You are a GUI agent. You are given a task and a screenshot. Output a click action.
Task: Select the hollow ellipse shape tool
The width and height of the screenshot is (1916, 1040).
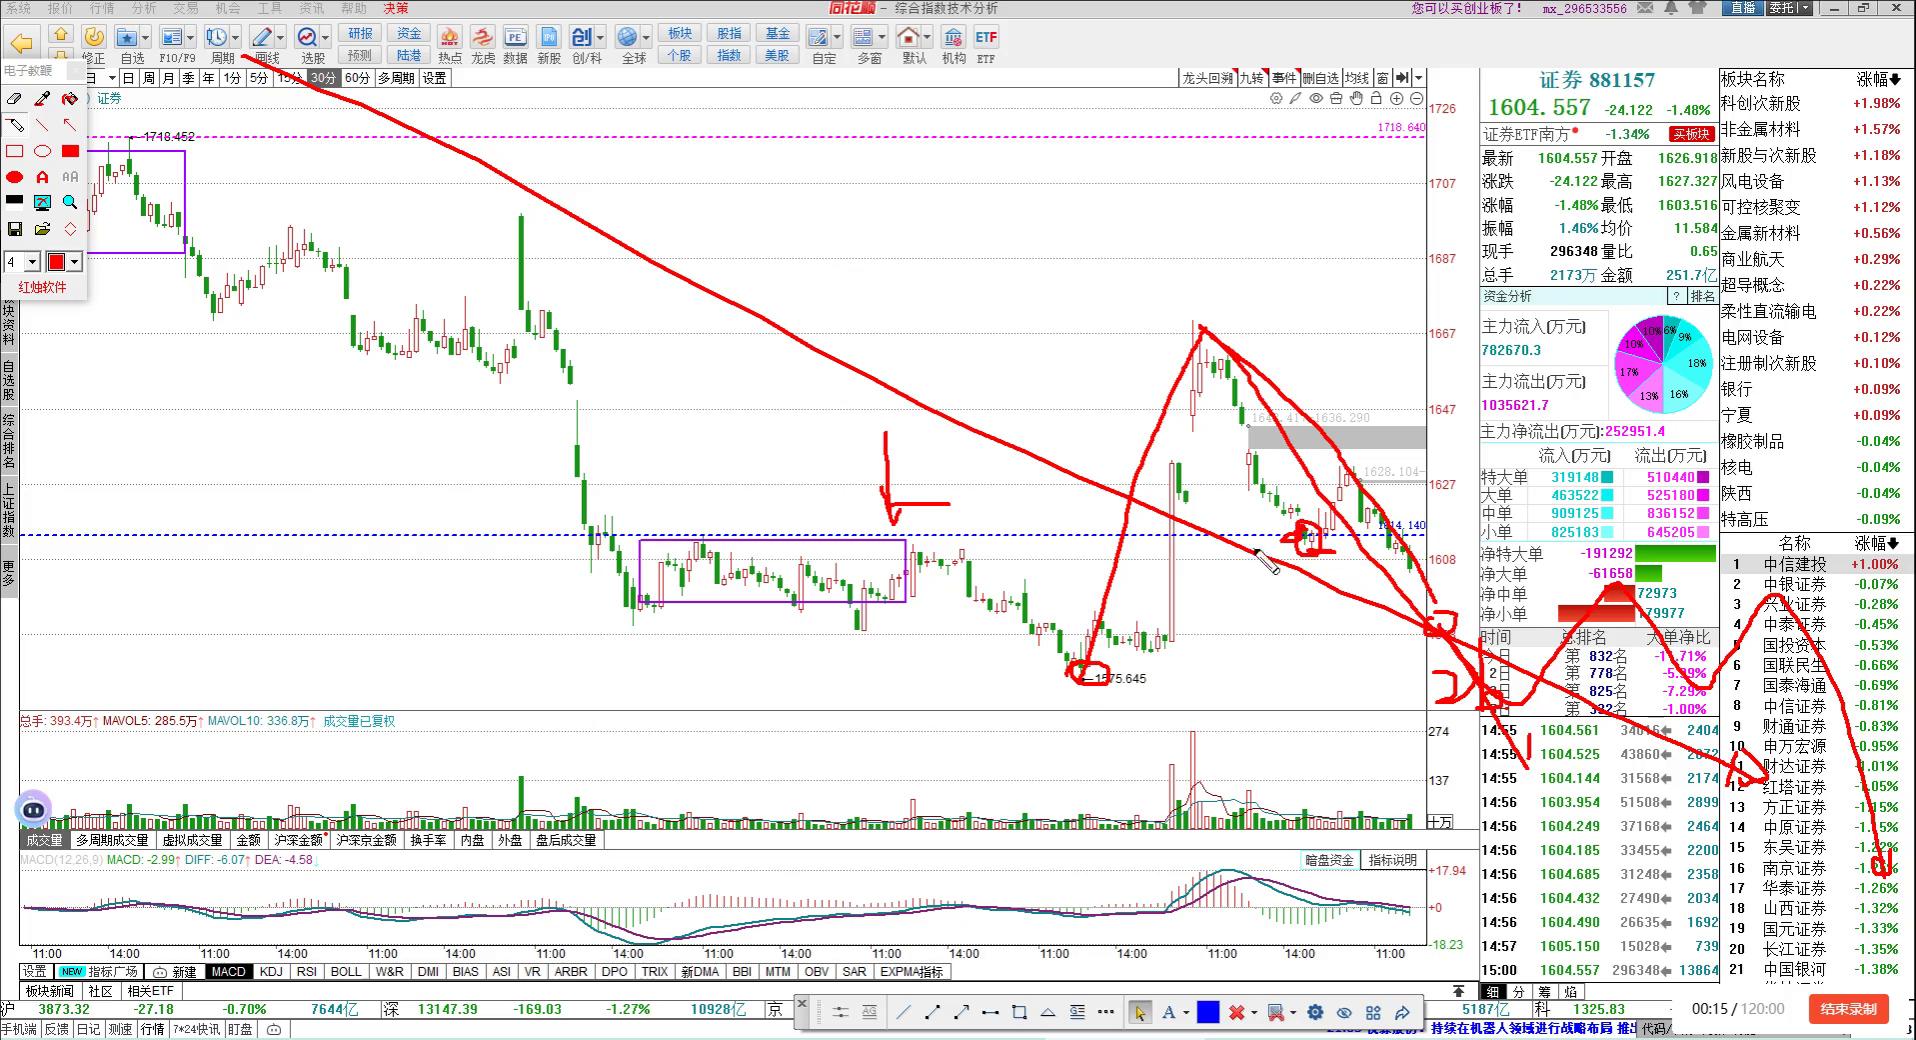point(42,151)
